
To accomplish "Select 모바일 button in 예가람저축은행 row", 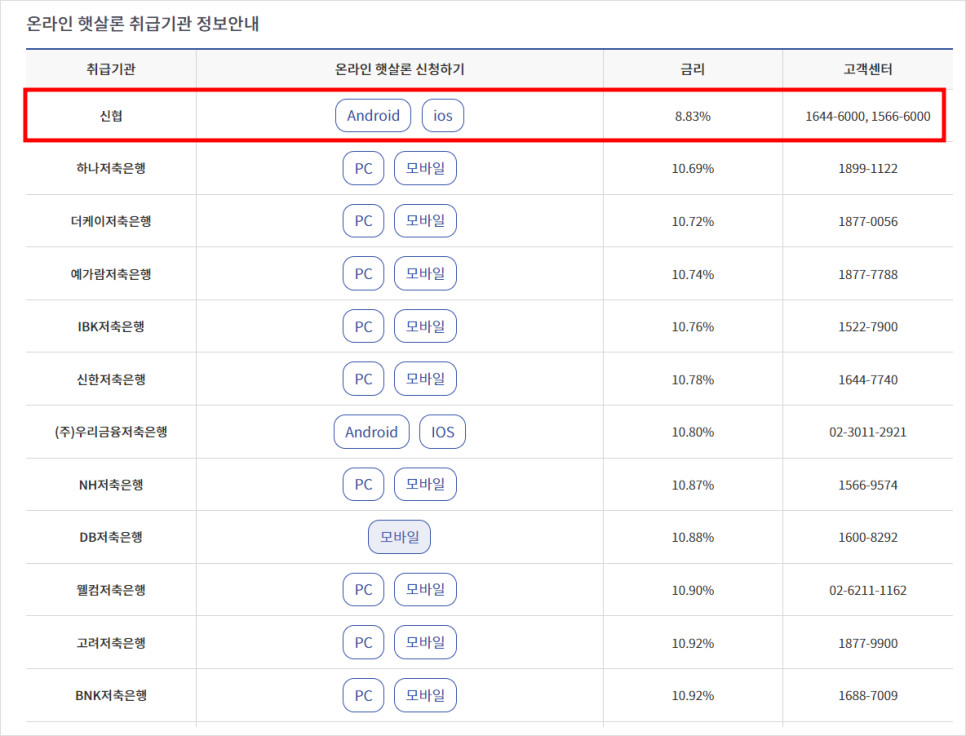I will (x=425, y=273).
